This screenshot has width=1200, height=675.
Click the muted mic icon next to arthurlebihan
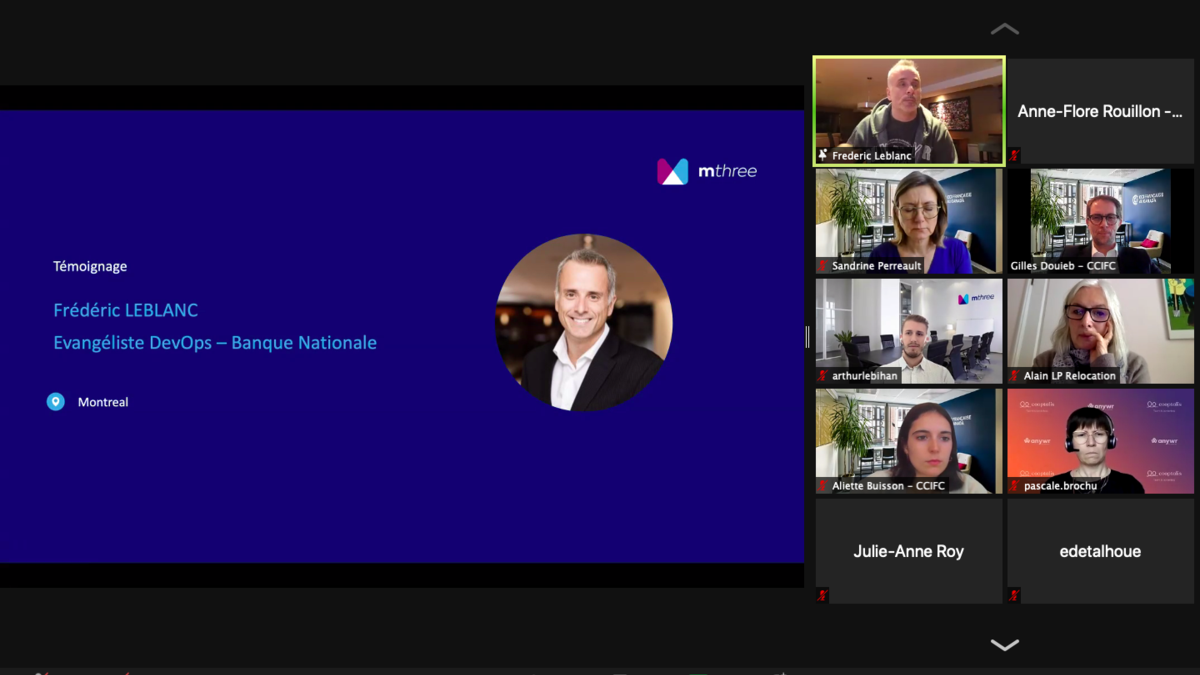tap(823, 376)
